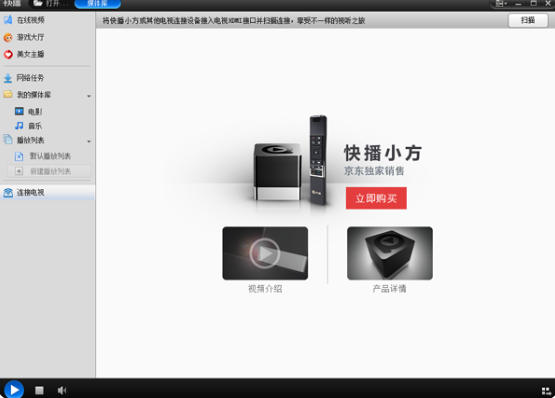555x398 pixels.
Task: Open 音乐 music in media library
Action: click(x=29, y=126)
